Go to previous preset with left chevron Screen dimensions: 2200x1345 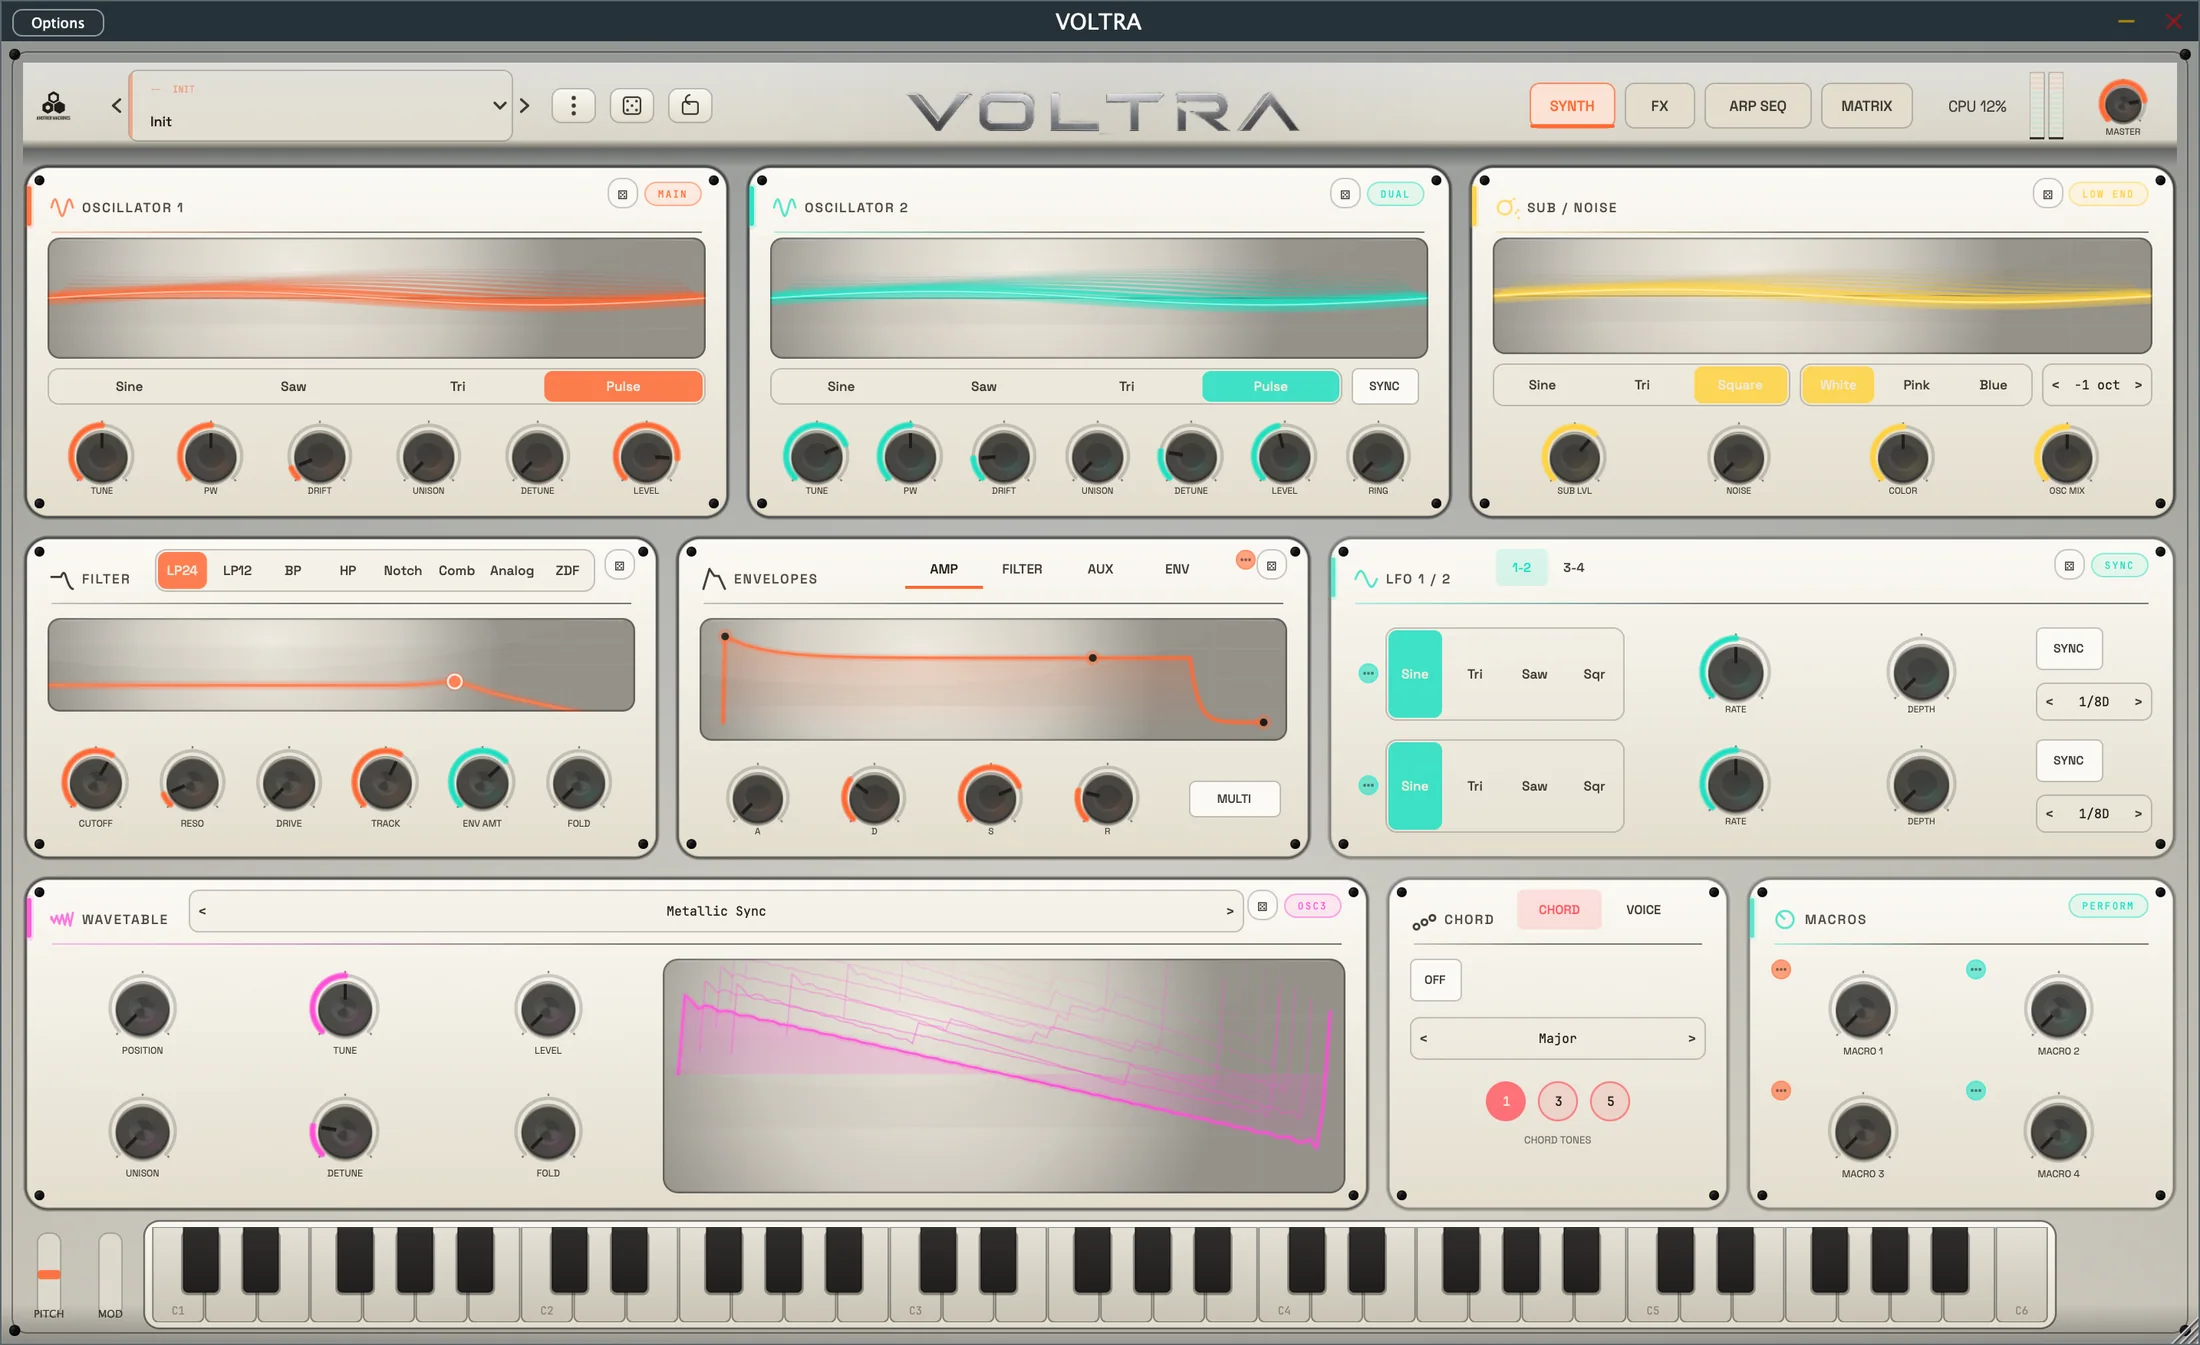116,105
